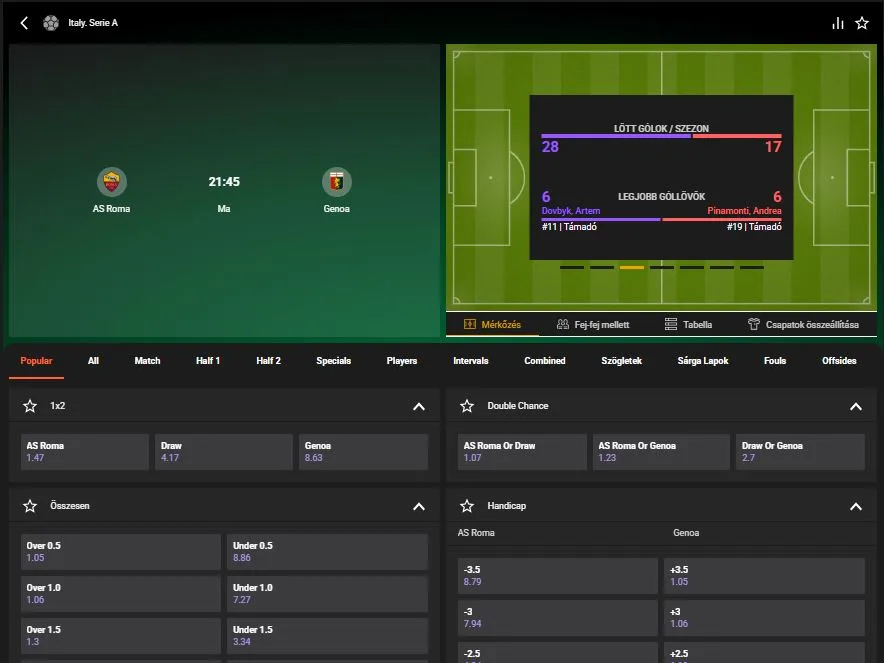
Task: Select the Mérkőzés panel icon
Action: (x=467, y=325)
